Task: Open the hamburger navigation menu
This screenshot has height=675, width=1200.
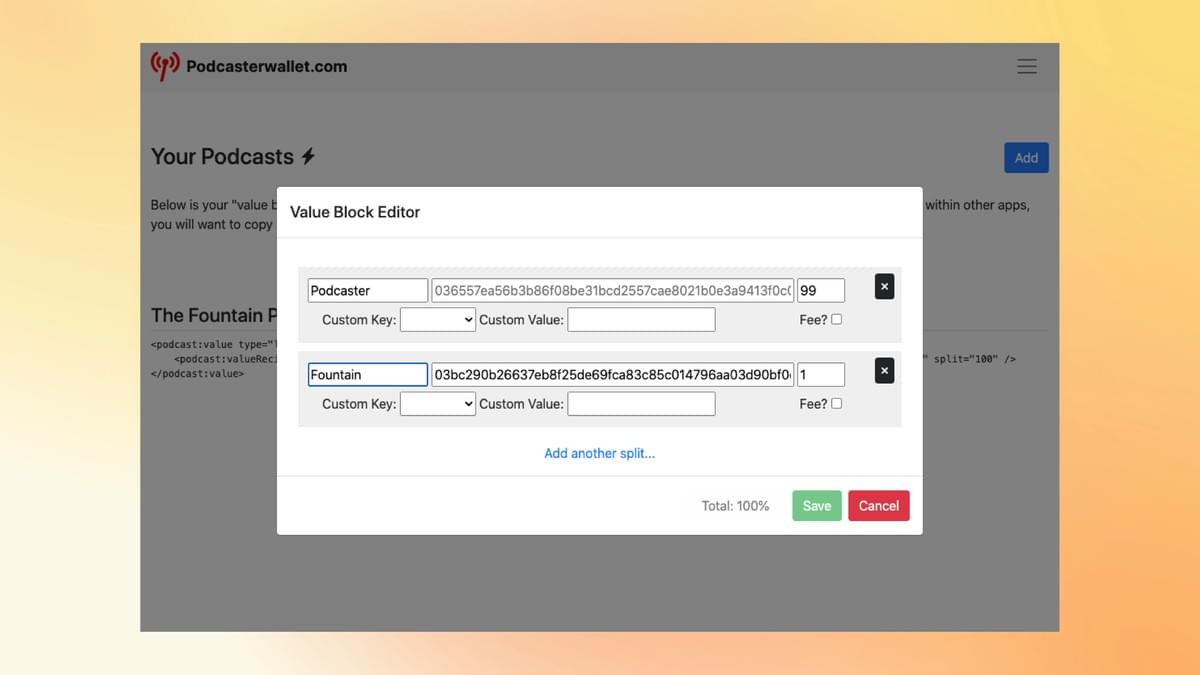Action: pyautogui.click(x=1027, y=66)
